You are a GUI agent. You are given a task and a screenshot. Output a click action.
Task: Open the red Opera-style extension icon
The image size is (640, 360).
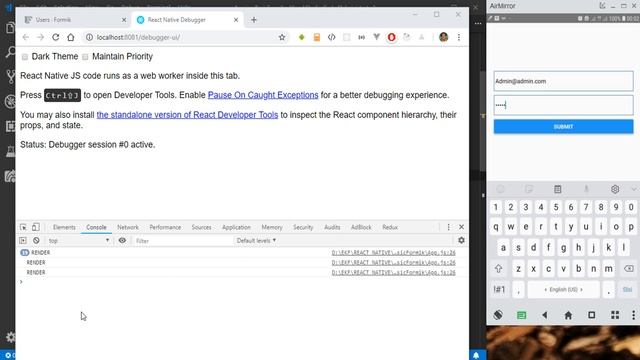coord(391,37)
